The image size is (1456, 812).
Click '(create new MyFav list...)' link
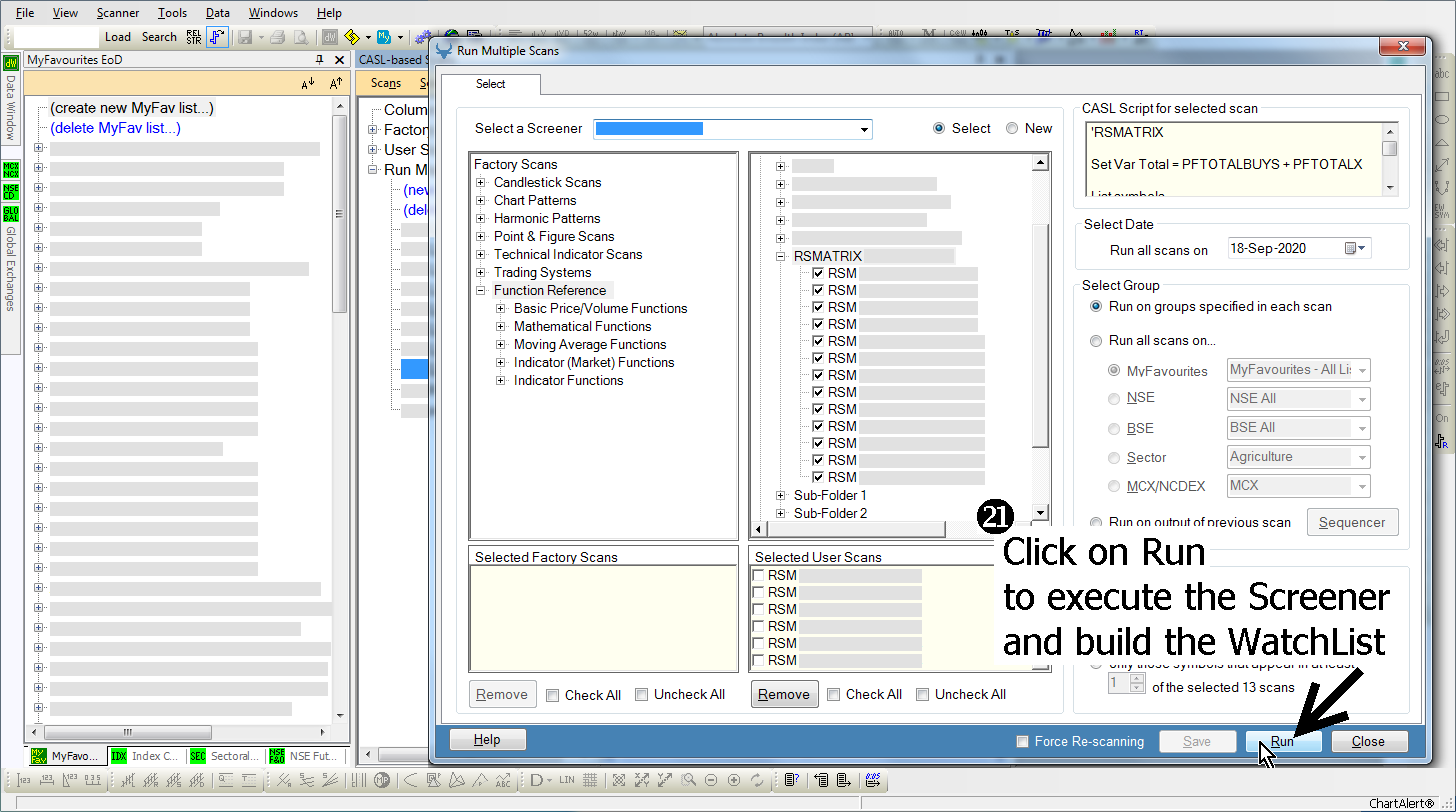click(x=132, y=108)
